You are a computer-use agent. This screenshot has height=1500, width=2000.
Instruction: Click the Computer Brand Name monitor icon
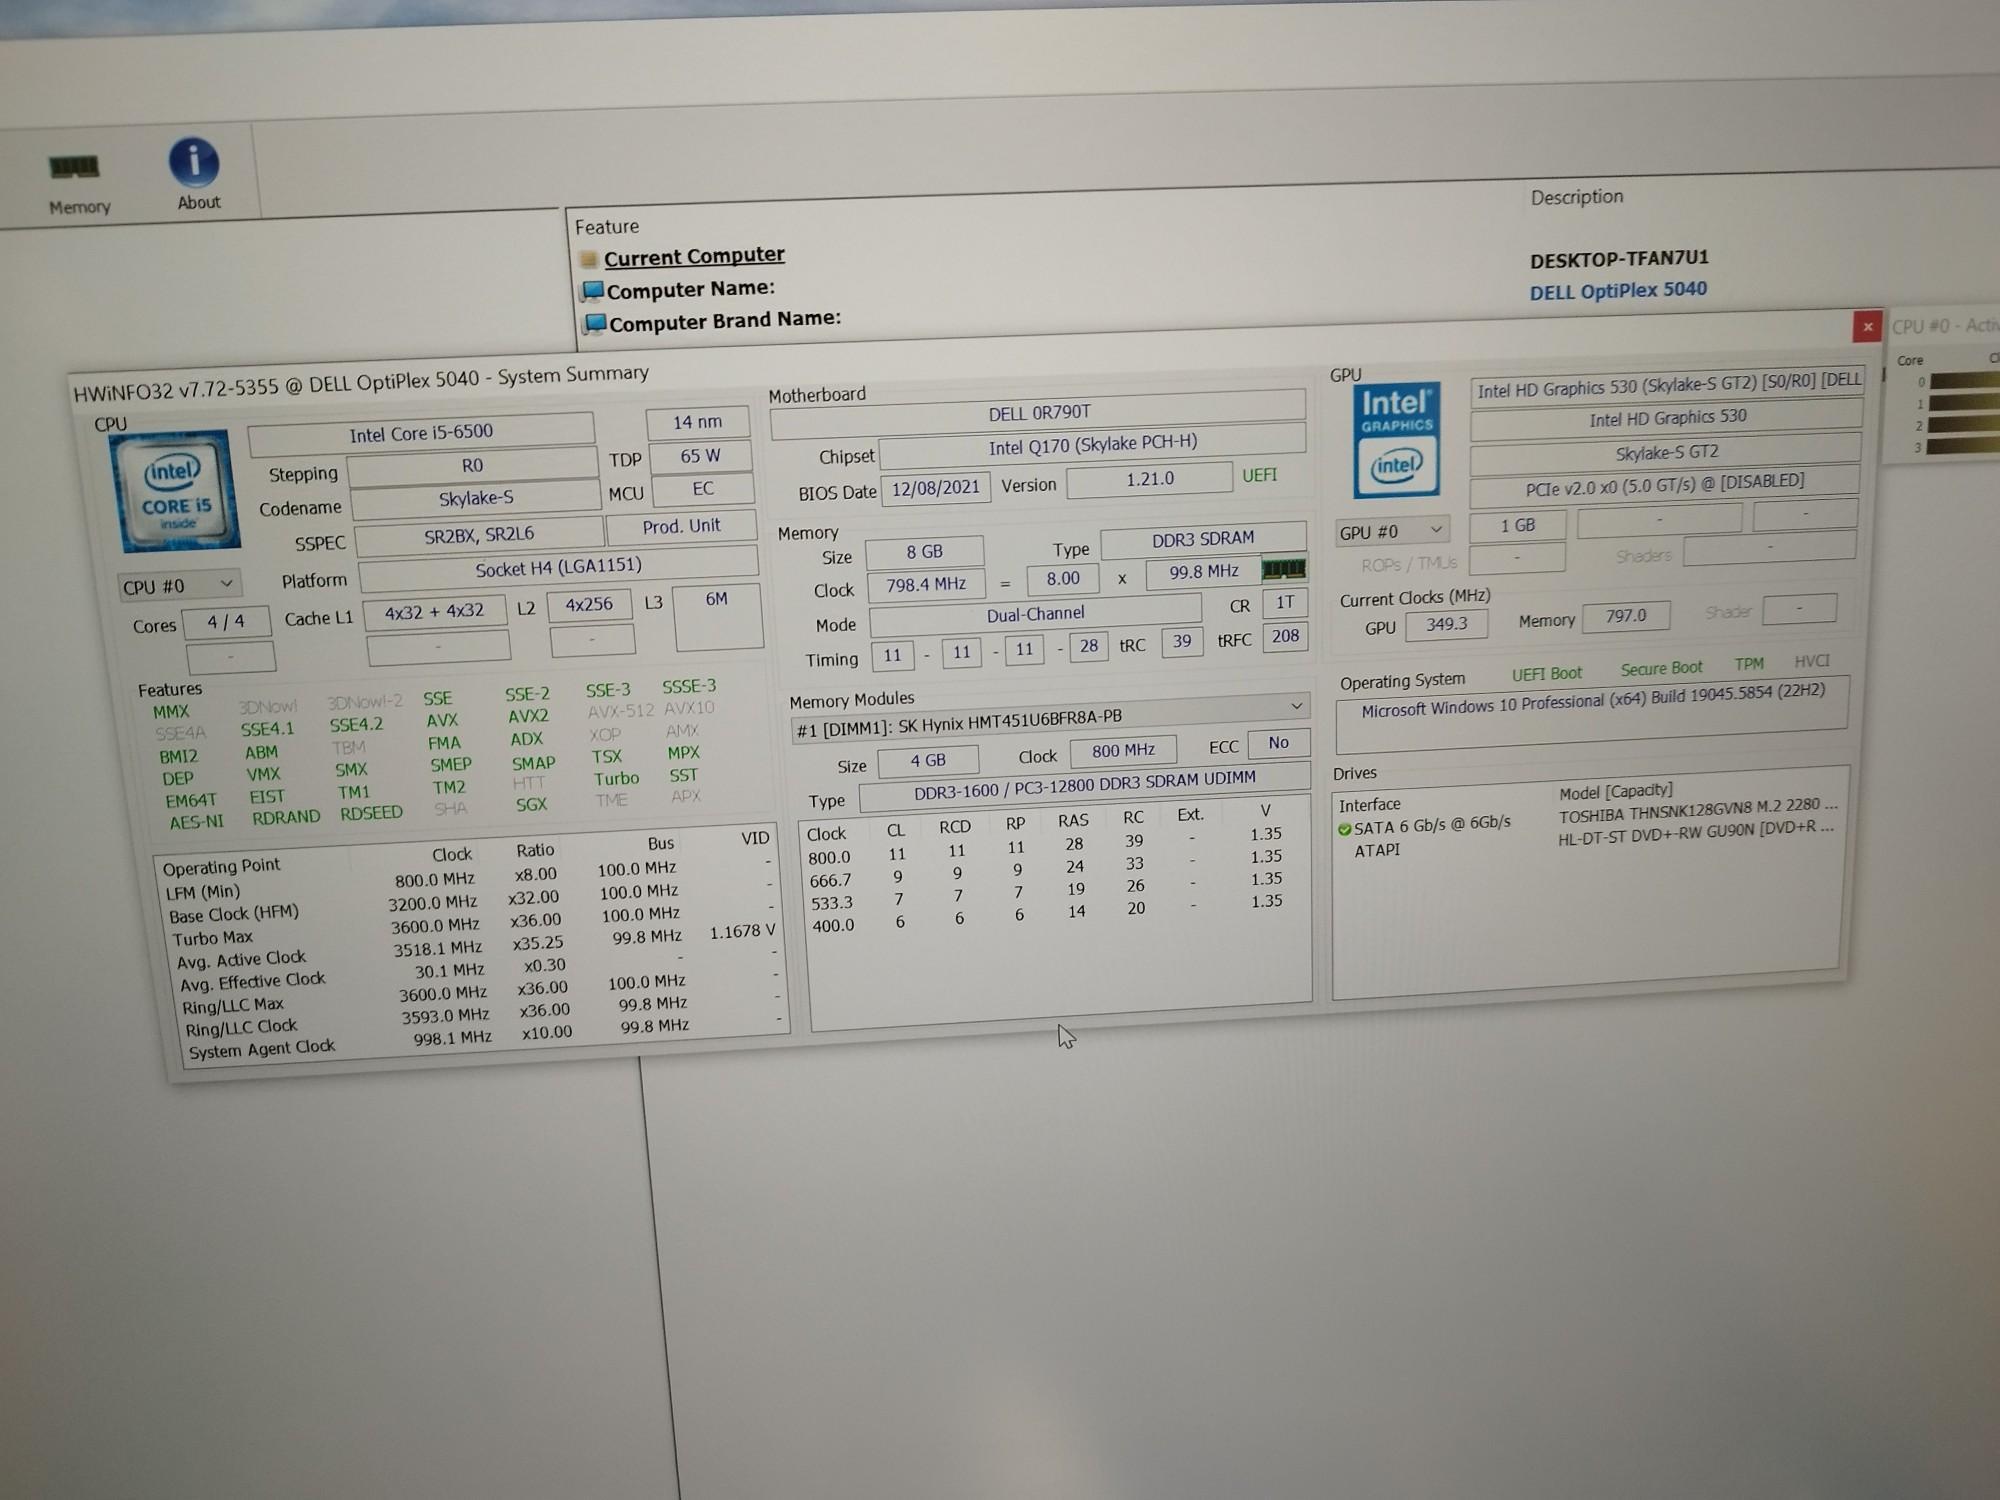pos(595,324)
